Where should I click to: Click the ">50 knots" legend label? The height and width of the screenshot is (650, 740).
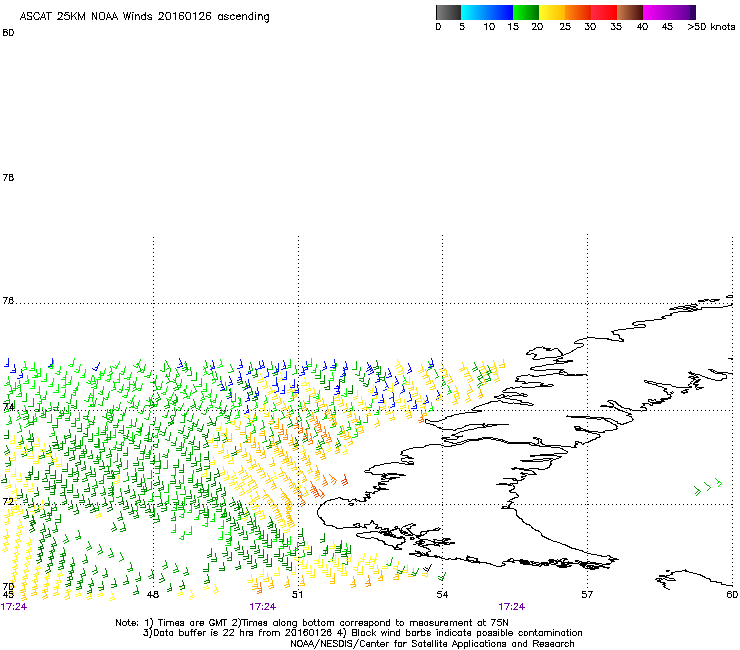click(711, 27)
